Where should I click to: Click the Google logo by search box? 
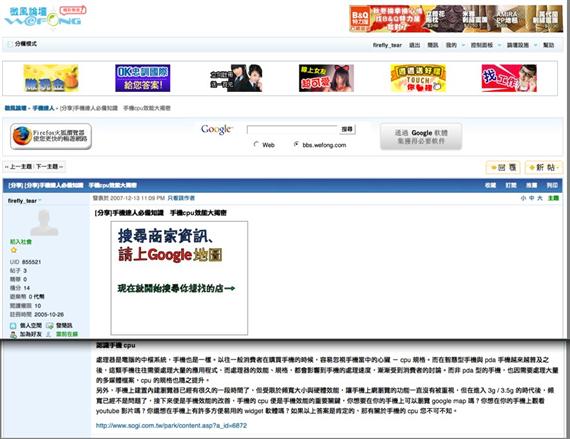pos(217,129)
